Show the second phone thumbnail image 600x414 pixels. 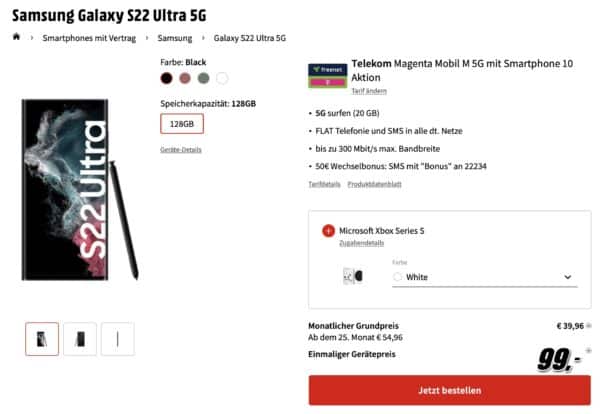[x=80, y=339]
